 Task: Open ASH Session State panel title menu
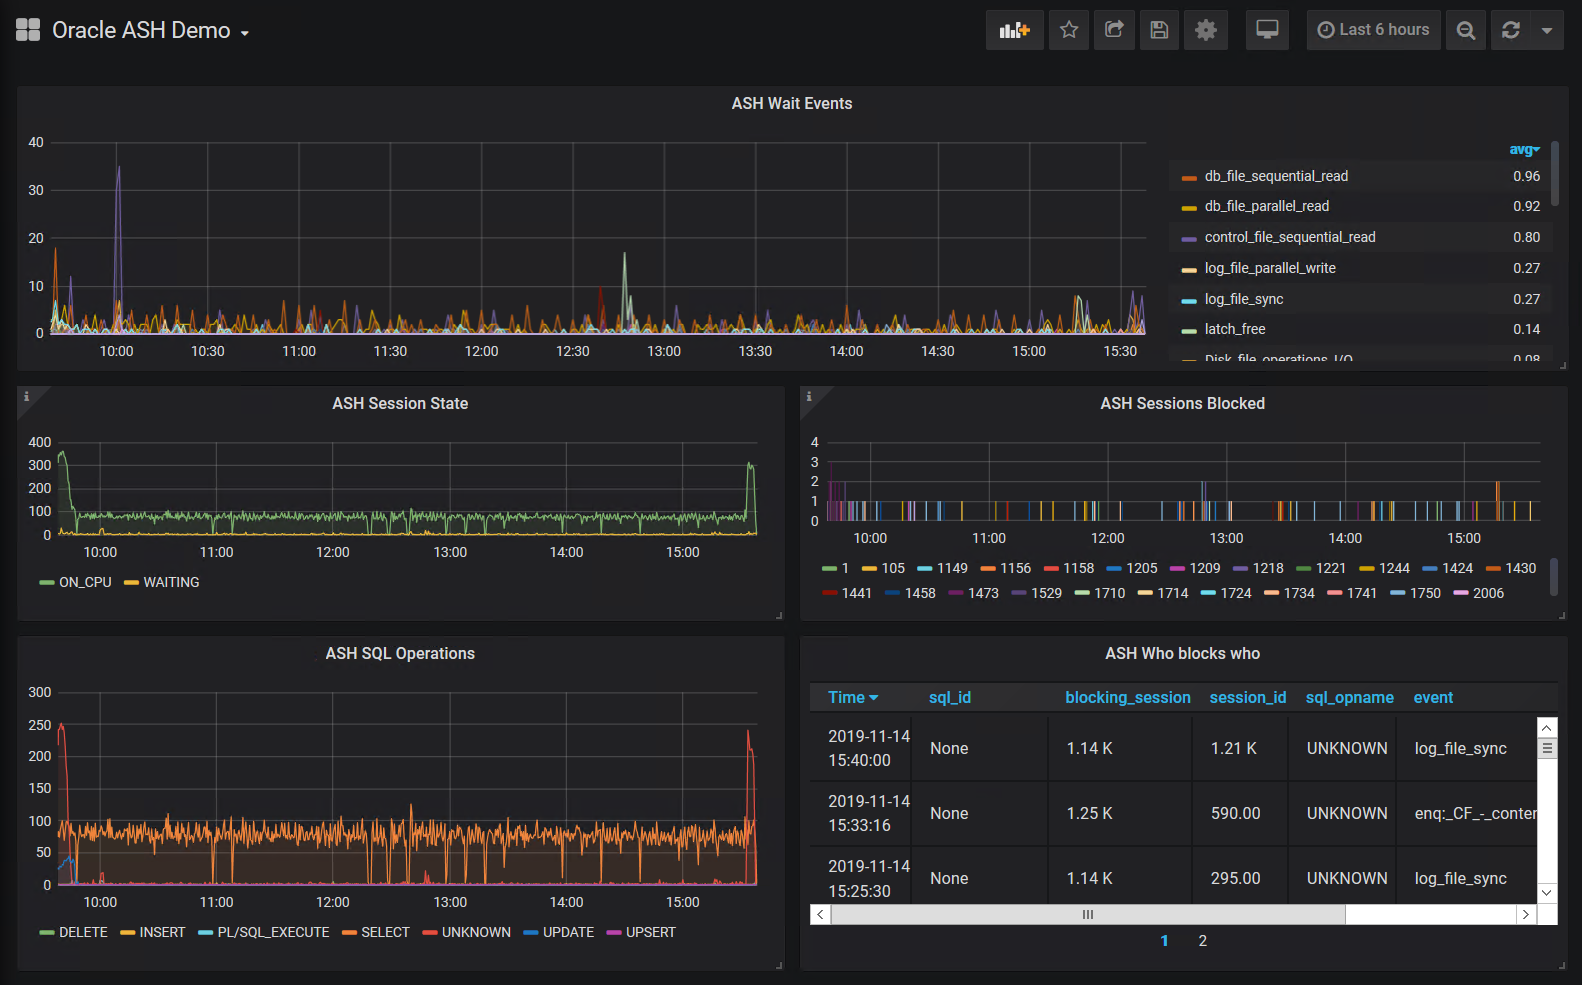(x=400, y=403)
